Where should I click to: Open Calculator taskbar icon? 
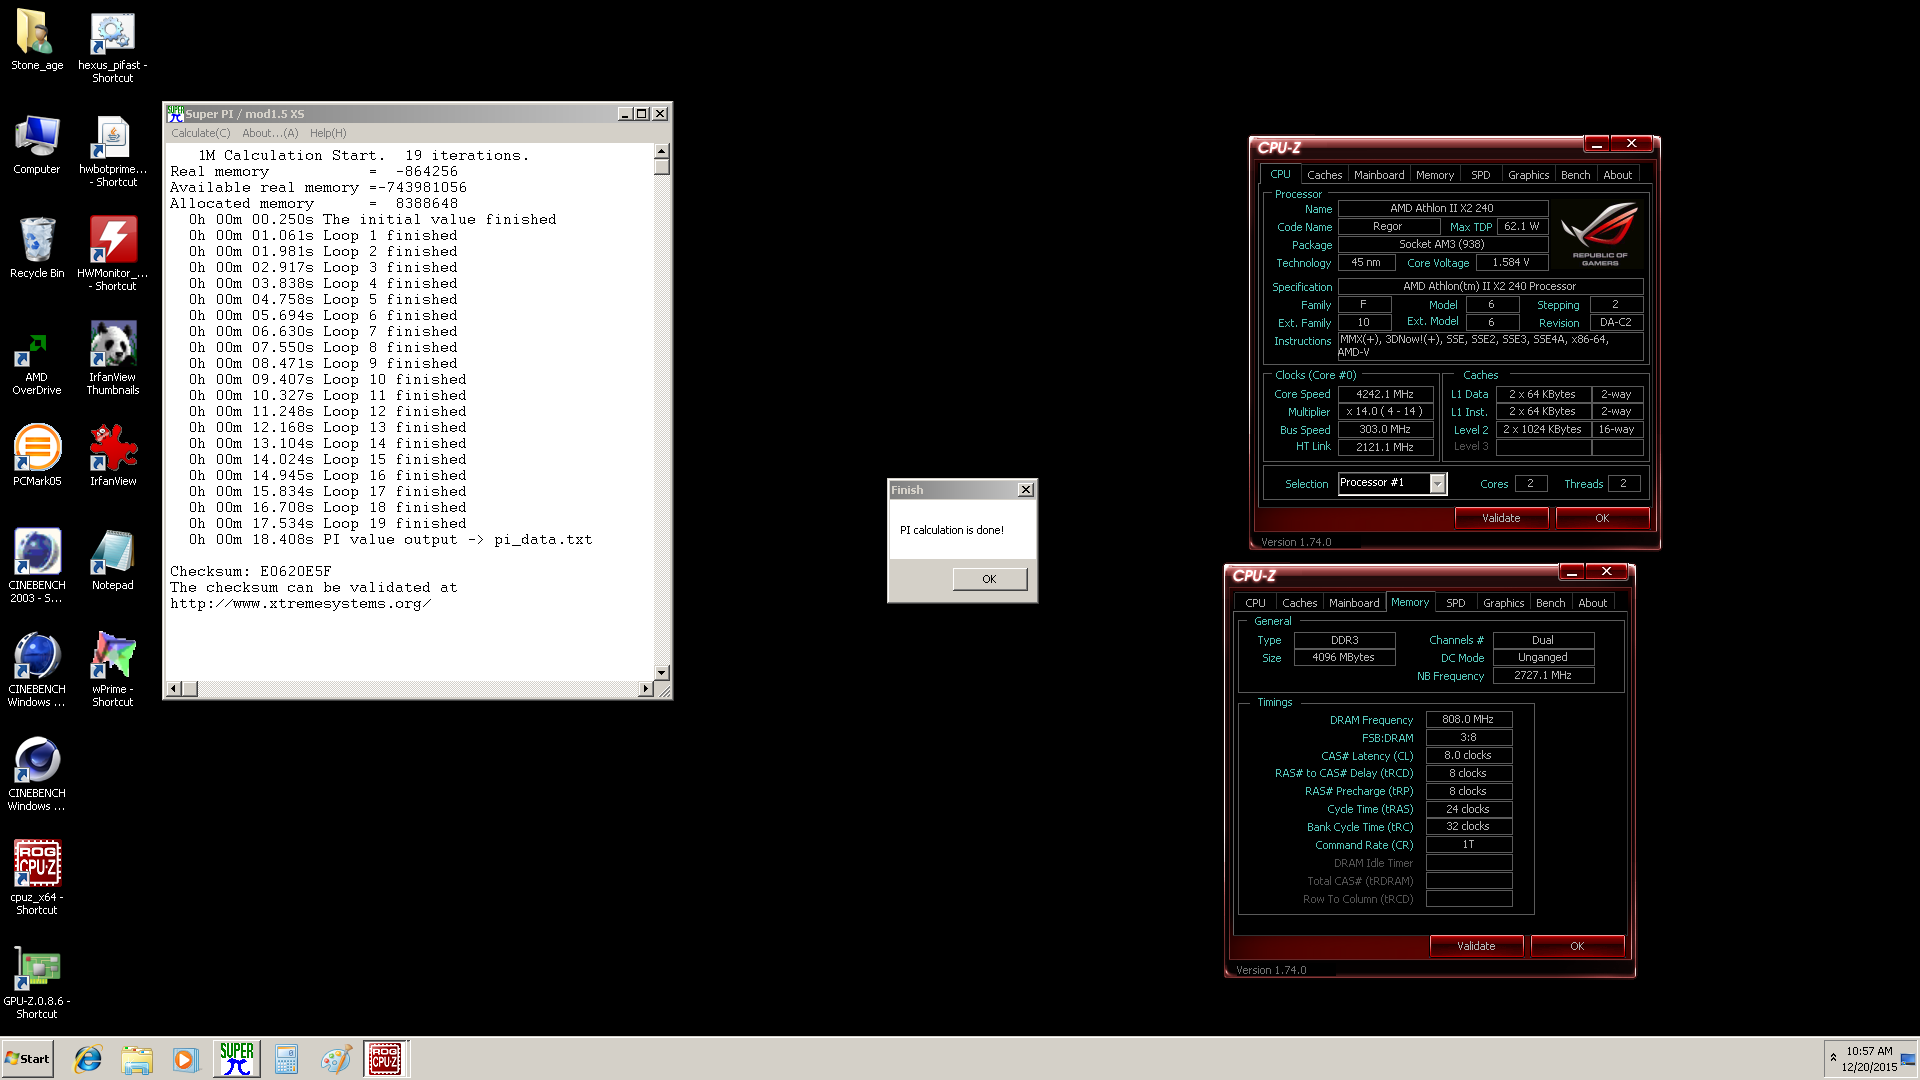pos(286,1059)
